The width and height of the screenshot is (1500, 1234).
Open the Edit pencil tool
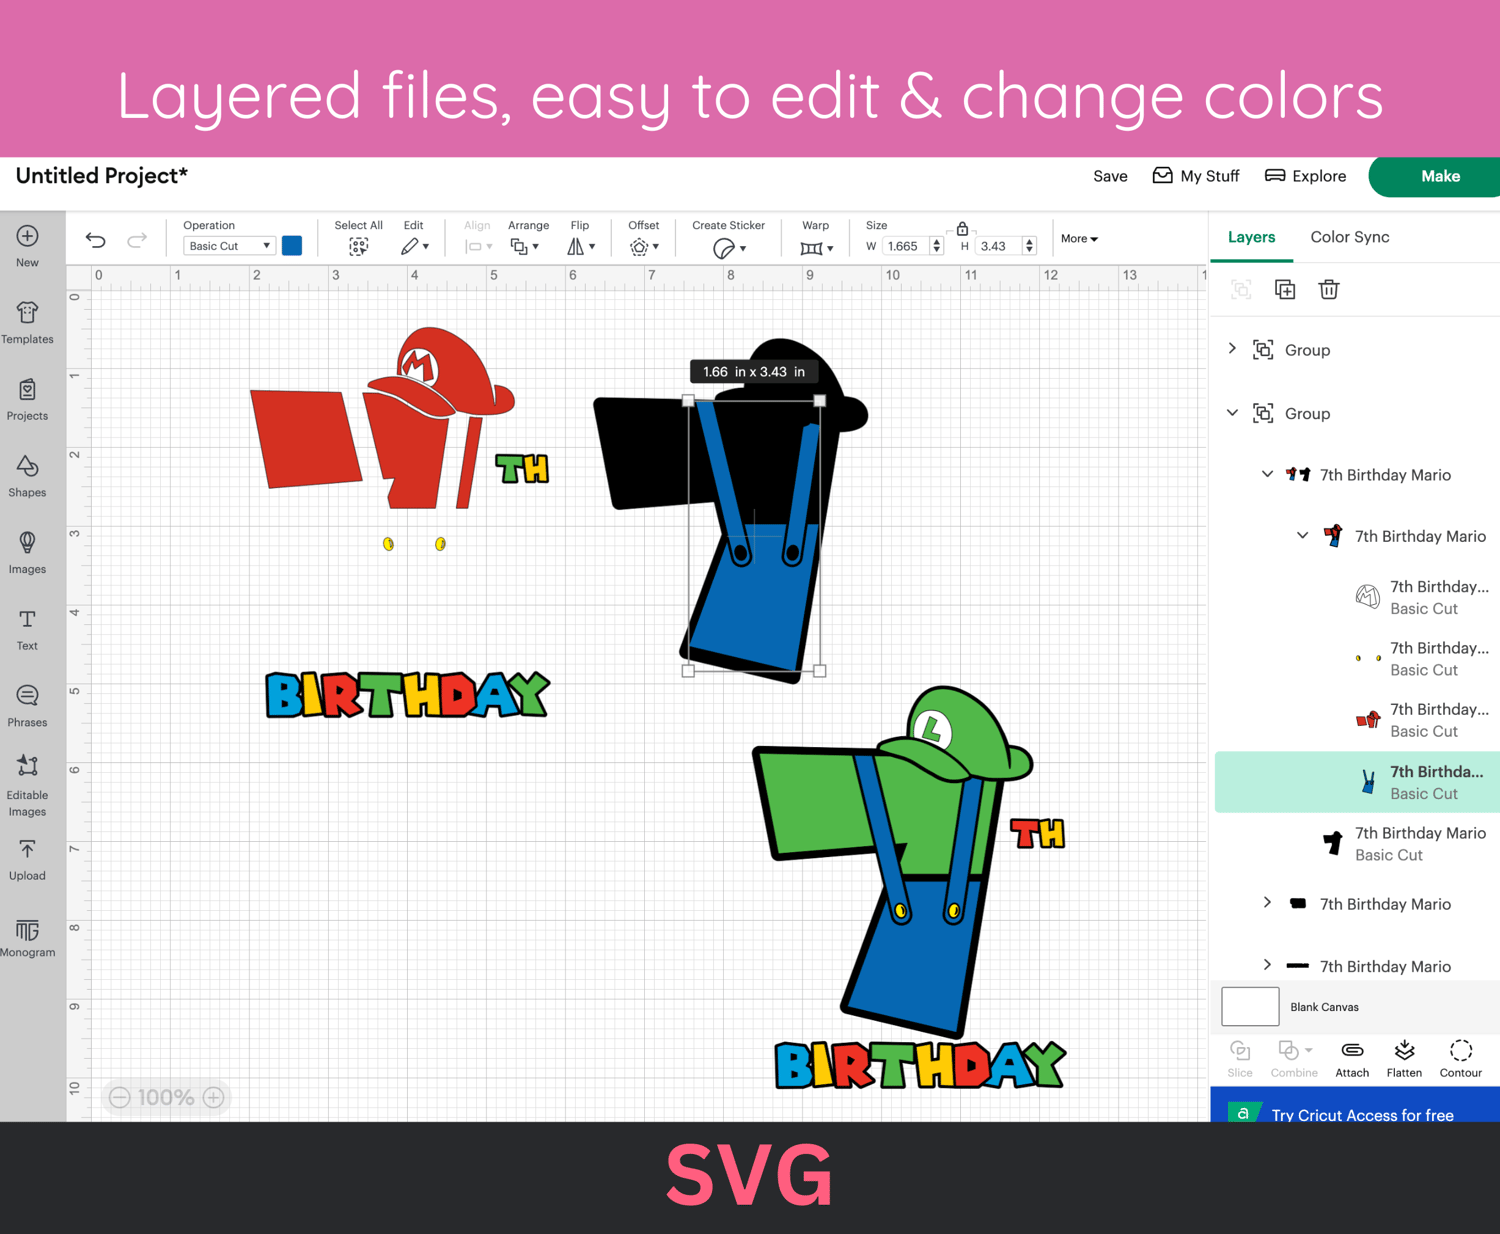click(414, 246)
